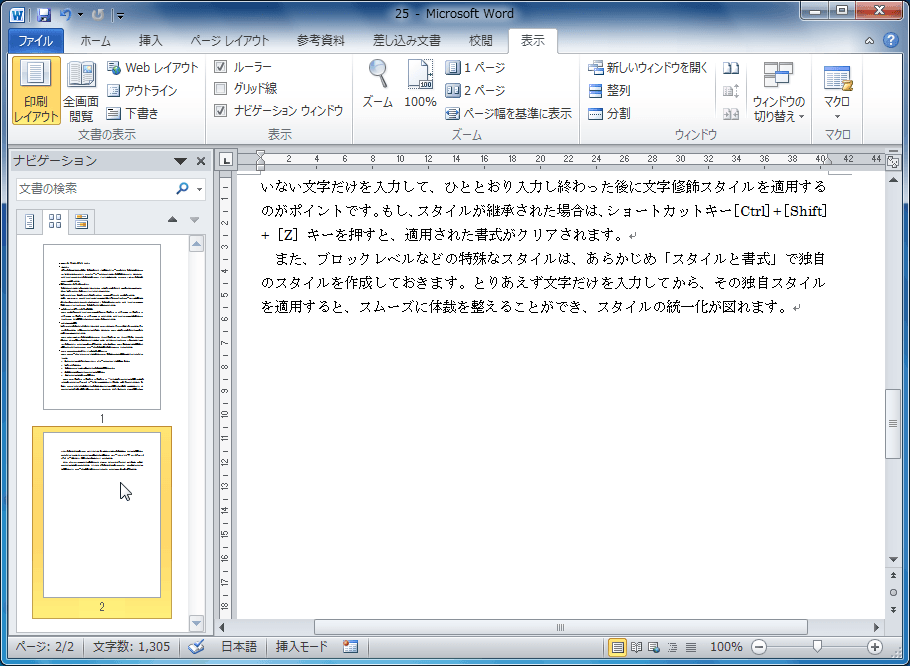Switch to headings browse tab in navigation
The width and height of the screenshot is (910, 666).
coord(30,222)
